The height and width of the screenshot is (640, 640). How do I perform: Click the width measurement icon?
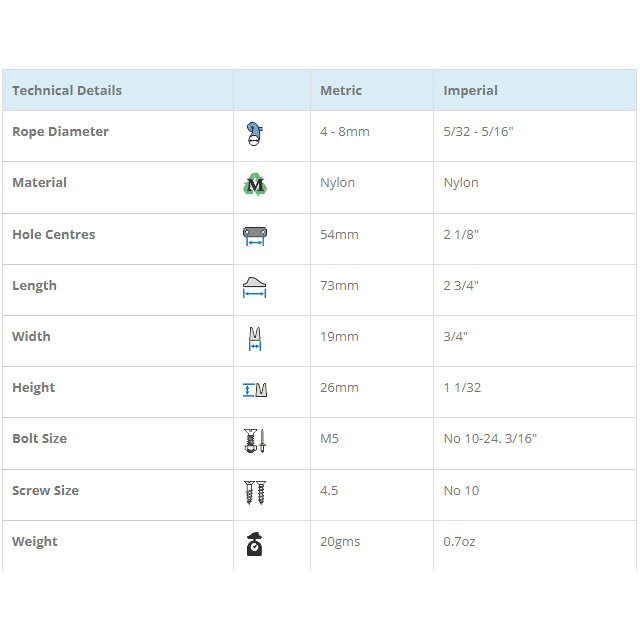pyautogui.click(x=255, y=338)
